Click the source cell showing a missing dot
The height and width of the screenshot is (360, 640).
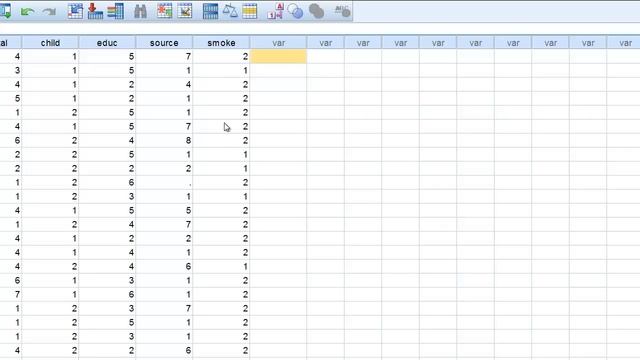[x=164, y=182]
